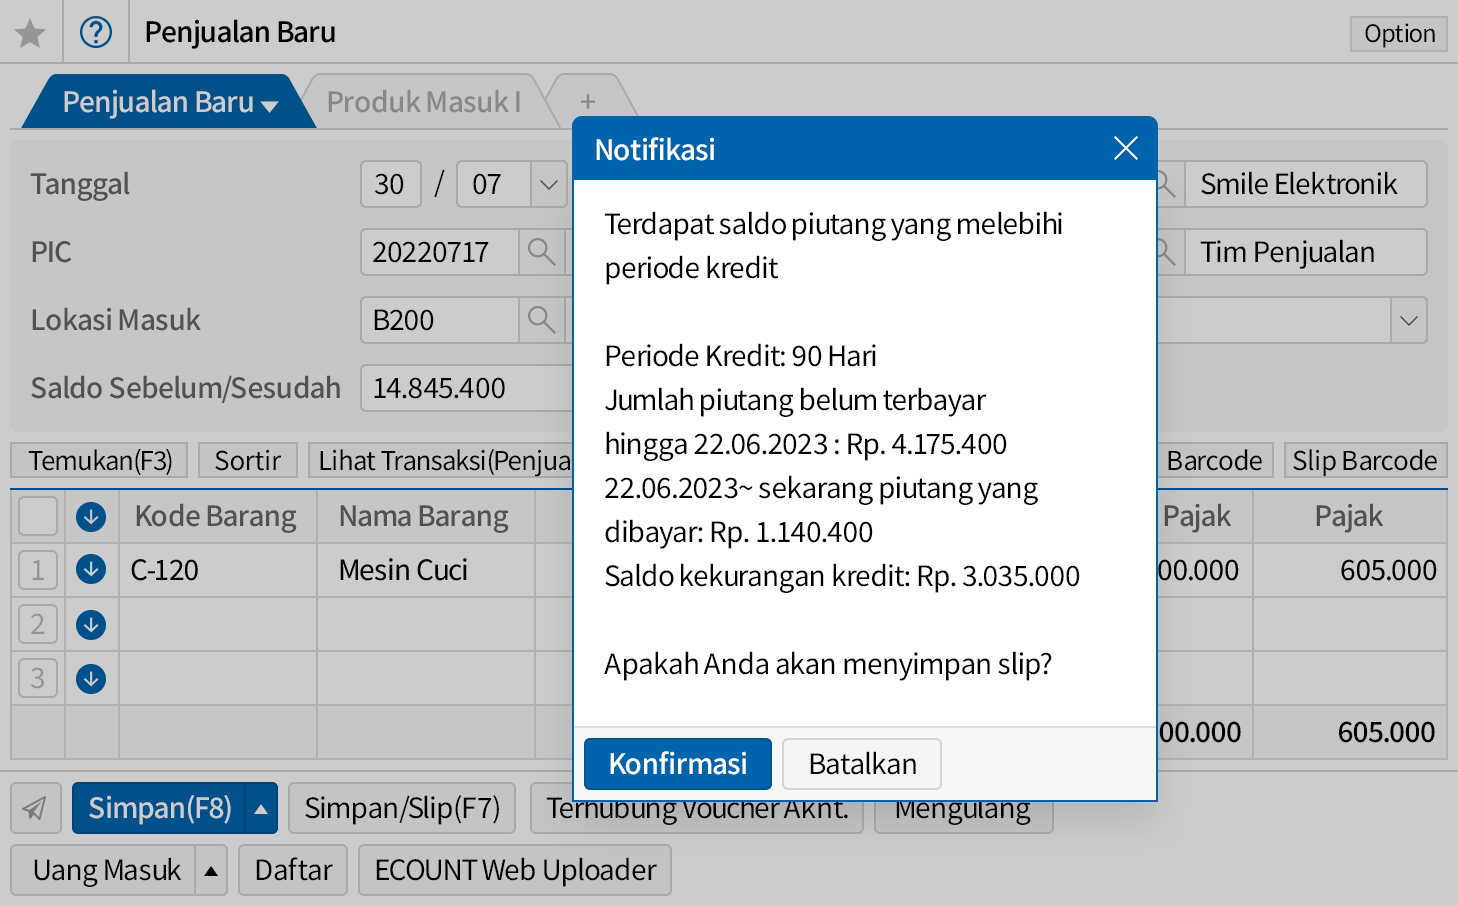Open the help question mark icon
The image size is (1458, 906).
(x=96, y=33)
